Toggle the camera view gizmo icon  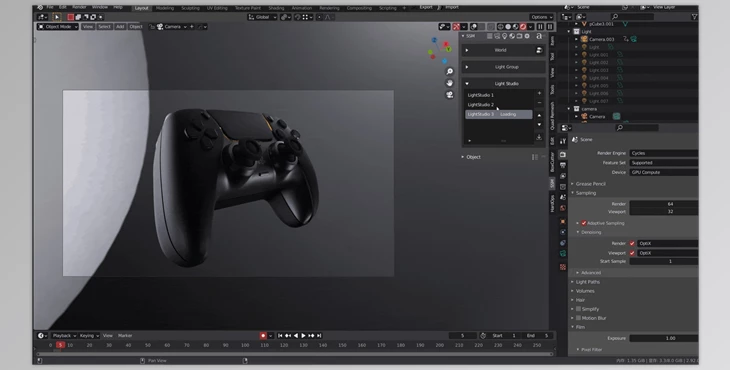coord(449,94)
